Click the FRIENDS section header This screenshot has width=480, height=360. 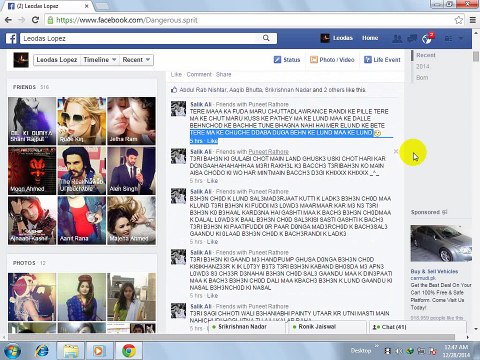pos(24,87)
